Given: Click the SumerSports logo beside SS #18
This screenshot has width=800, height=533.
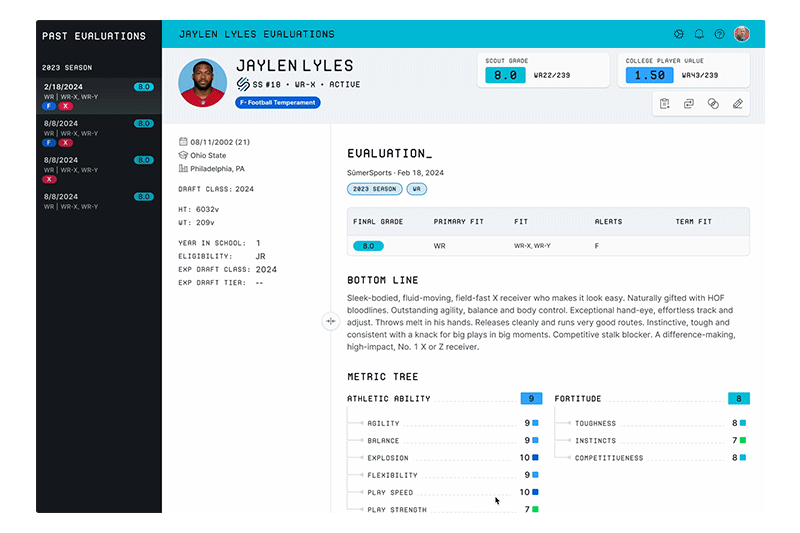Looking at the screenshot, I should coord(243,85).
